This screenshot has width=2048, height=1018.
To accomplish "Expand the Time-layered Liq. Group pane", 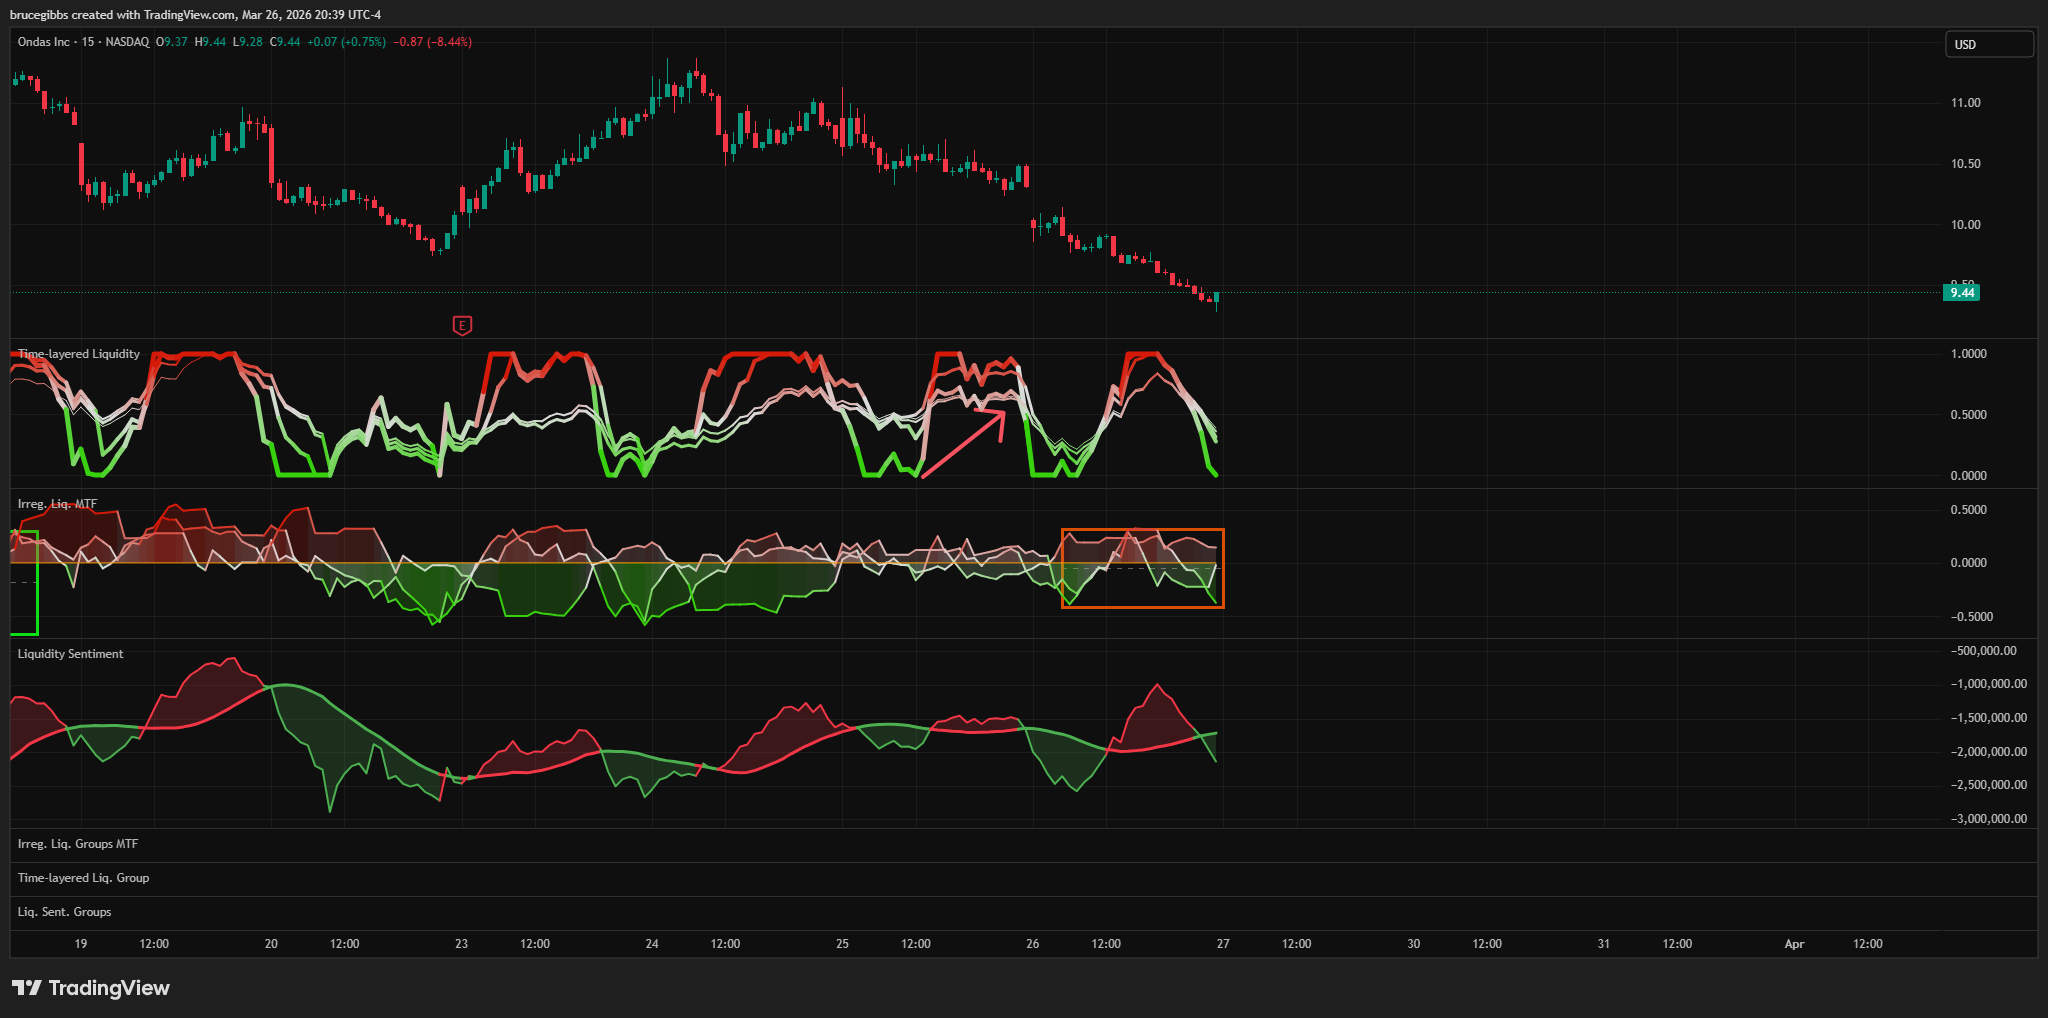I will [x=83, y=878].
